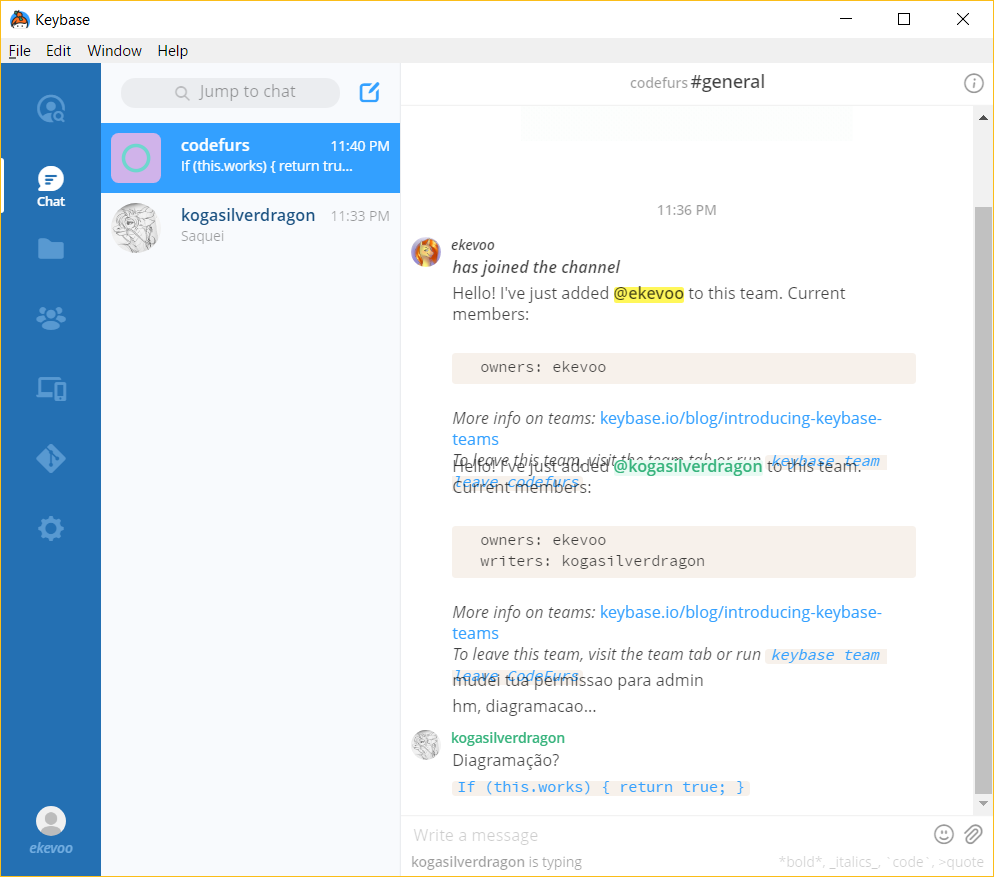The image size is (994, 877).
Task: Open the People search sidebar icon
Action: point(51,108)
